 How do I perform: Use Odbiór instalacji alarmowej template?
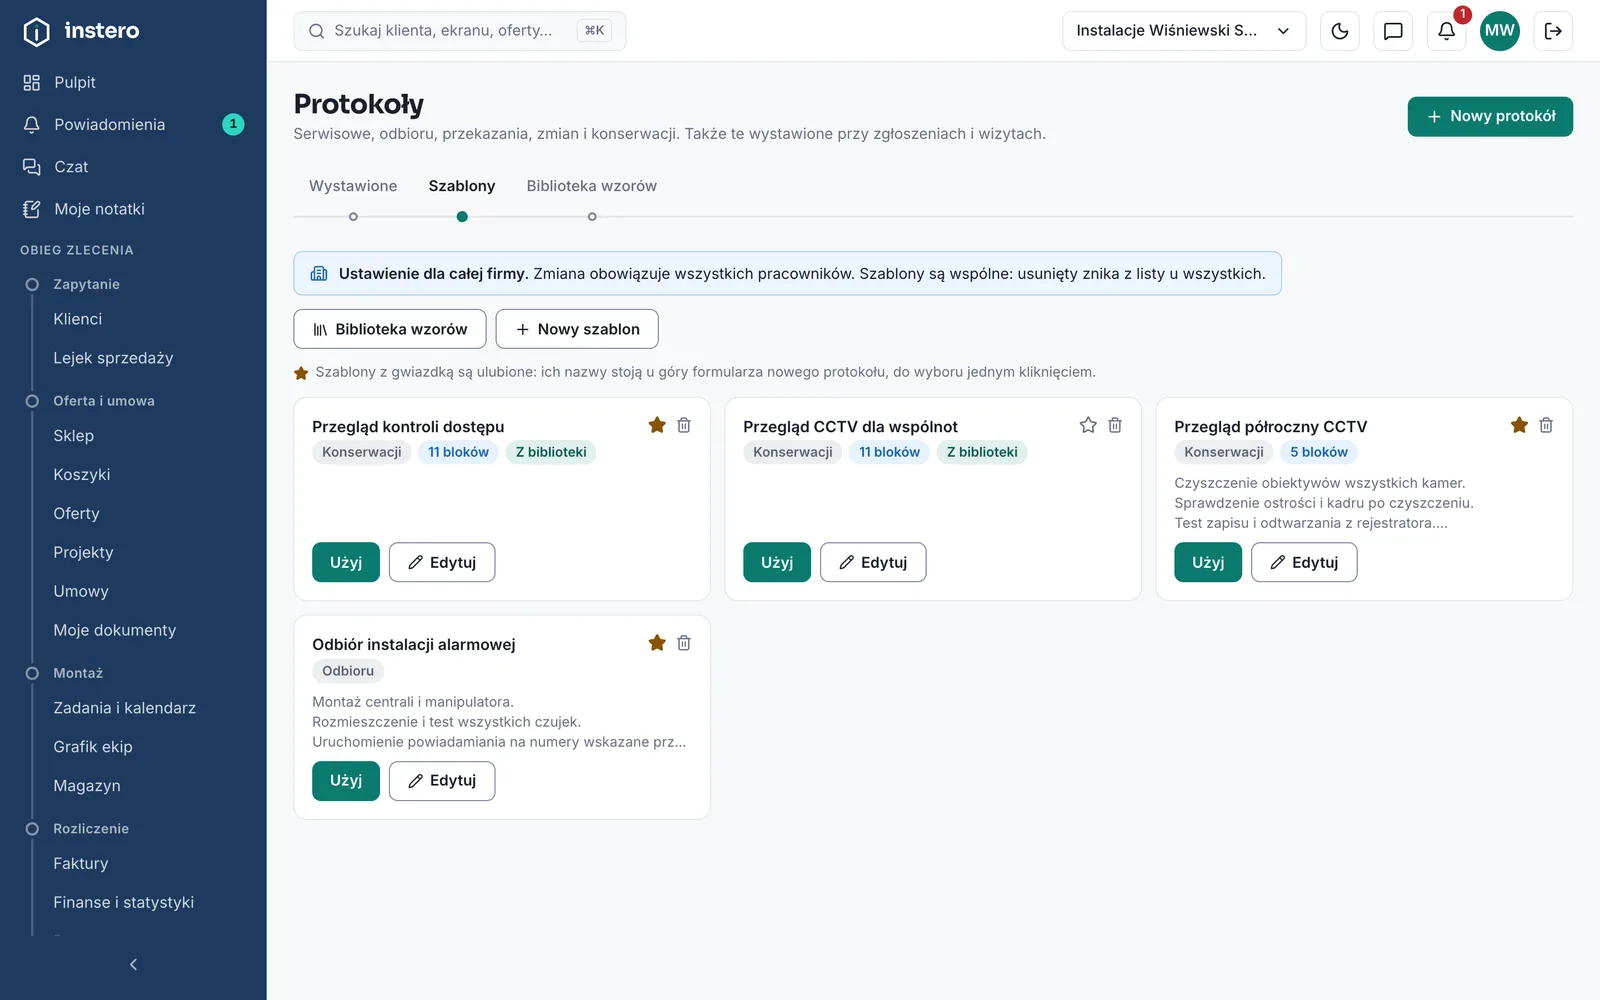click(x=346, y=780)
